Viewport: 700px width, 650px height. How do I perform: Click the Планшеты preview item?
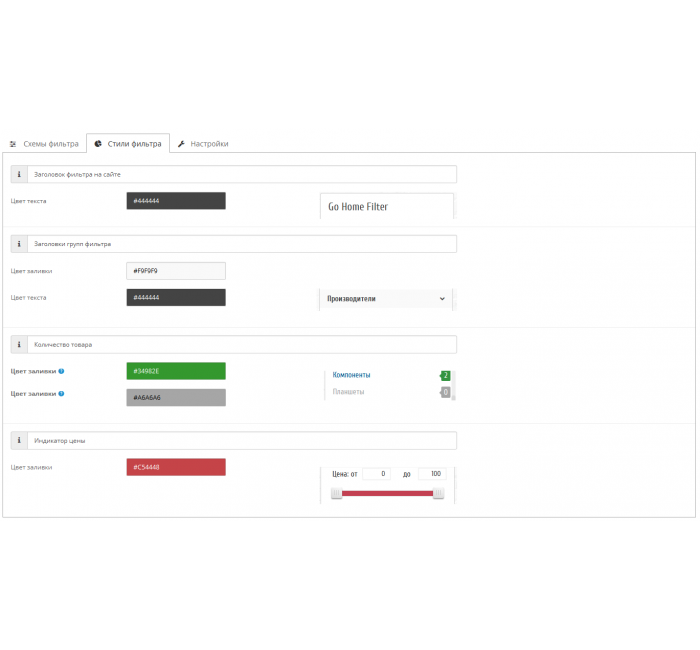click(348, 392)
